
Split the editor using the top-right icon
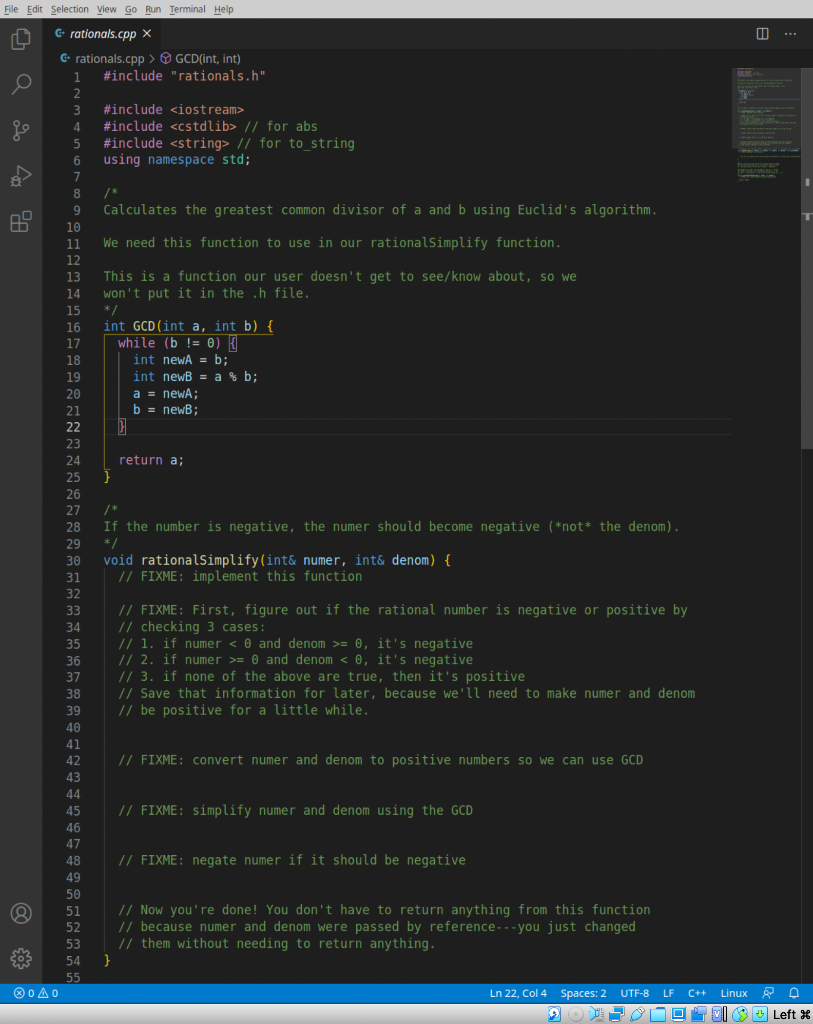pos(760,33)
